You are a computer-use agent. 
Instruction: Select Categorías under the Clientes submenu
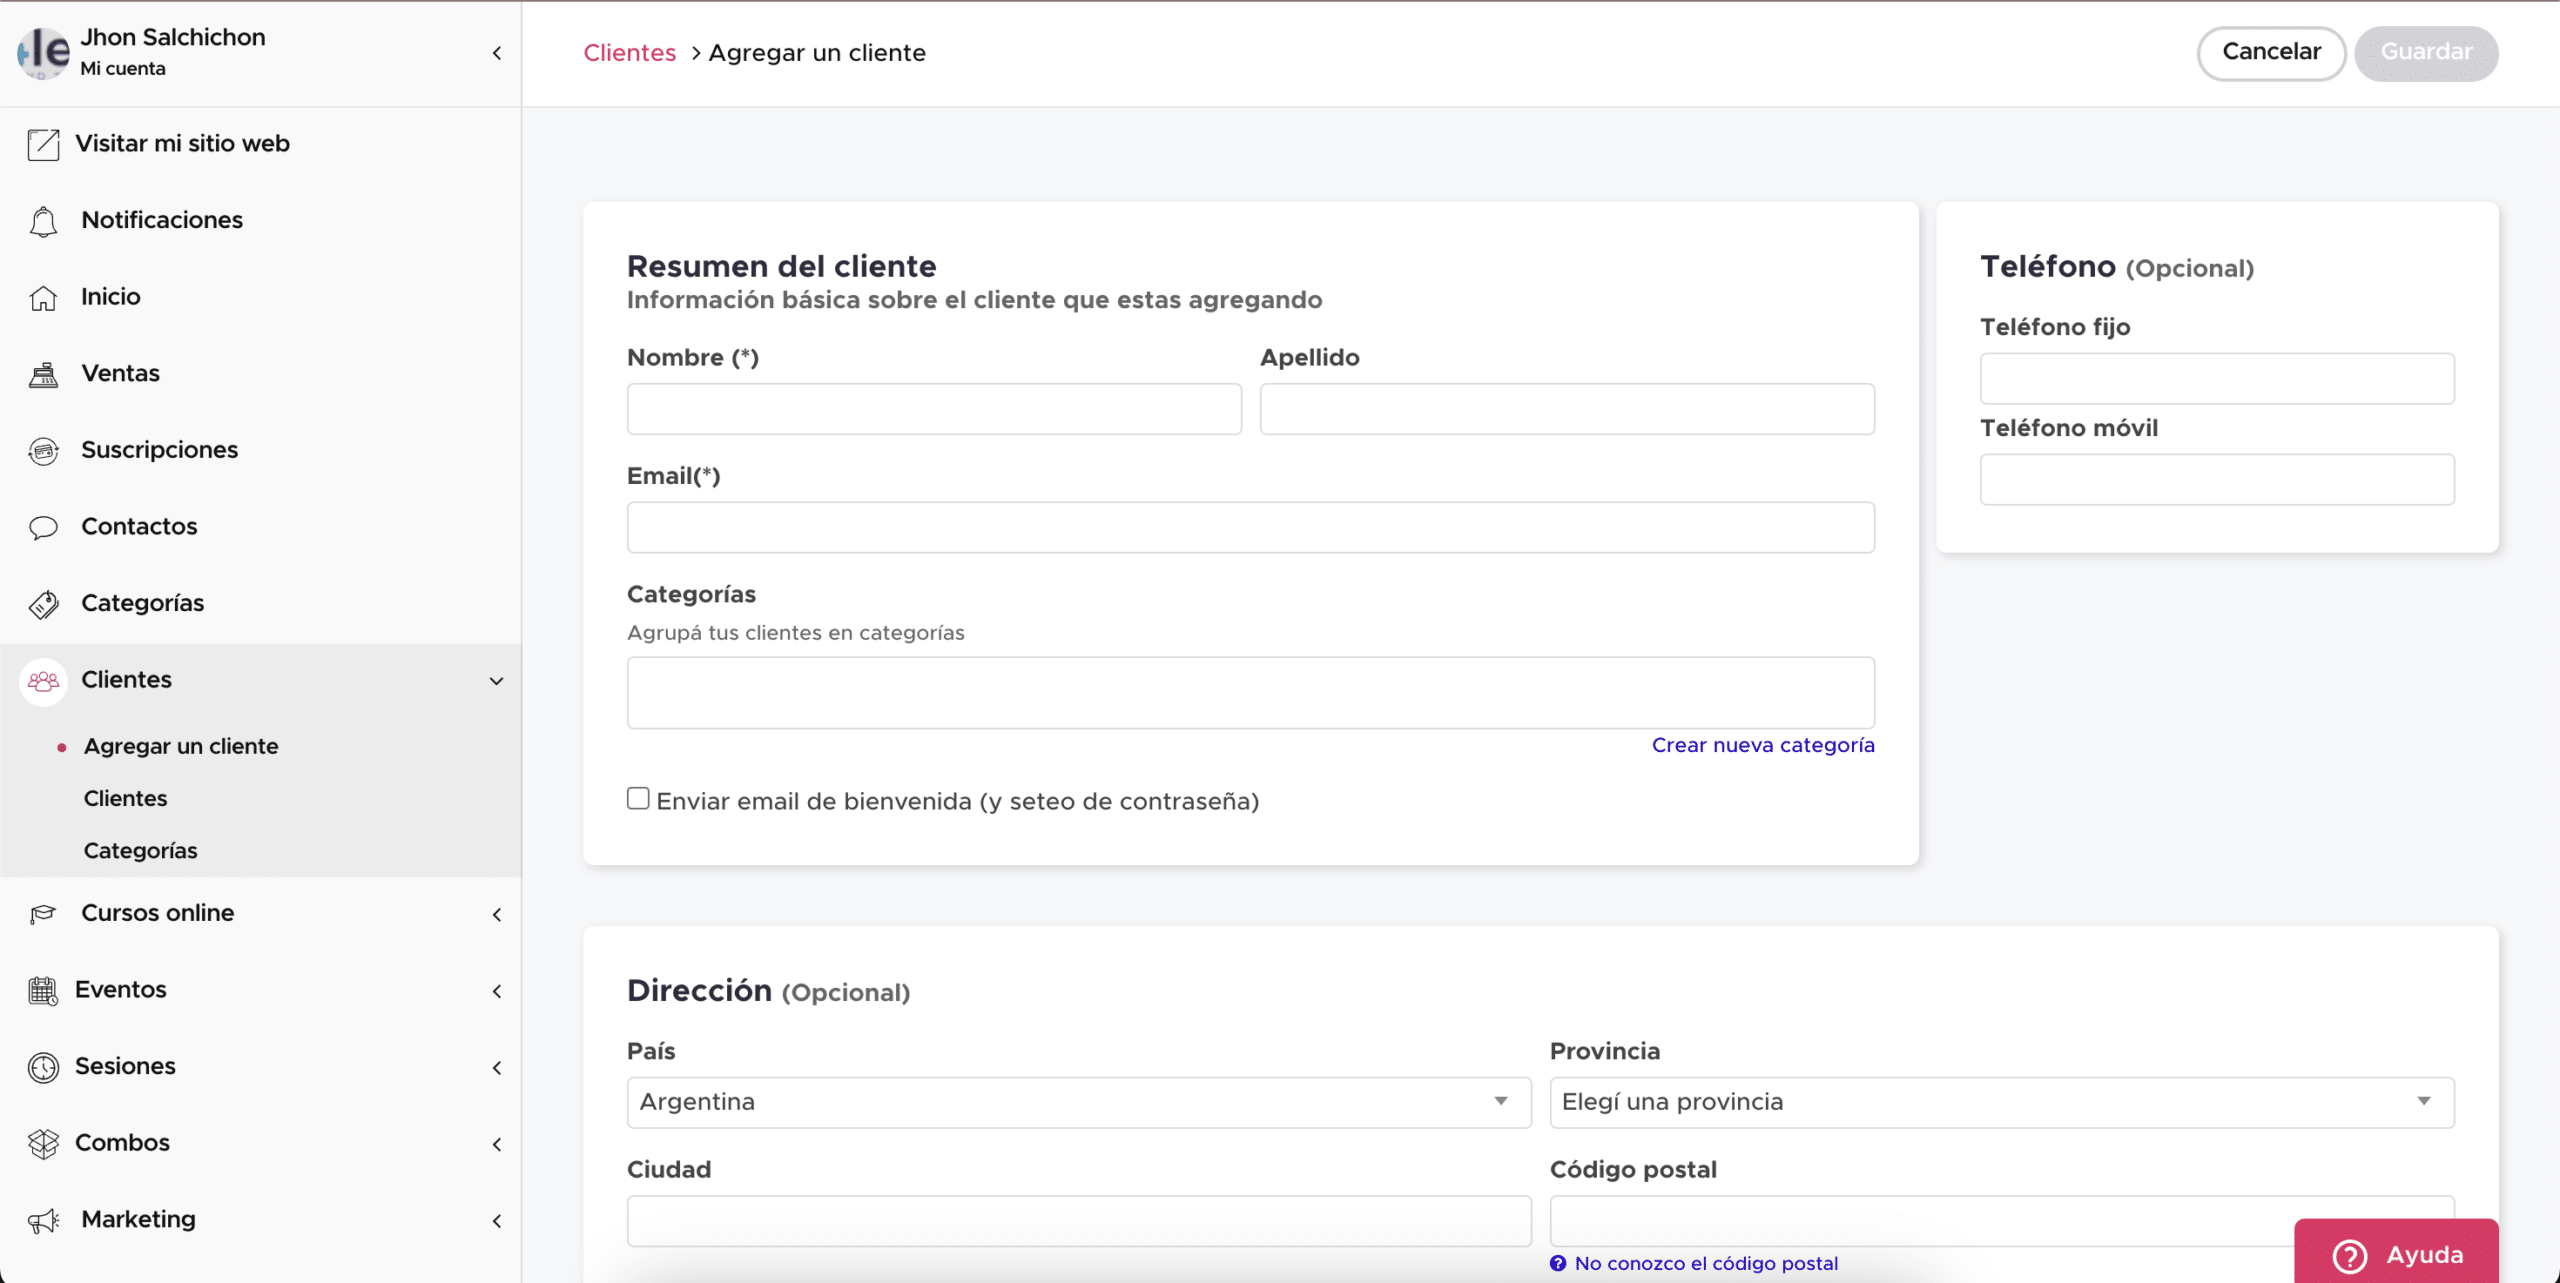(x=140, y=850)
